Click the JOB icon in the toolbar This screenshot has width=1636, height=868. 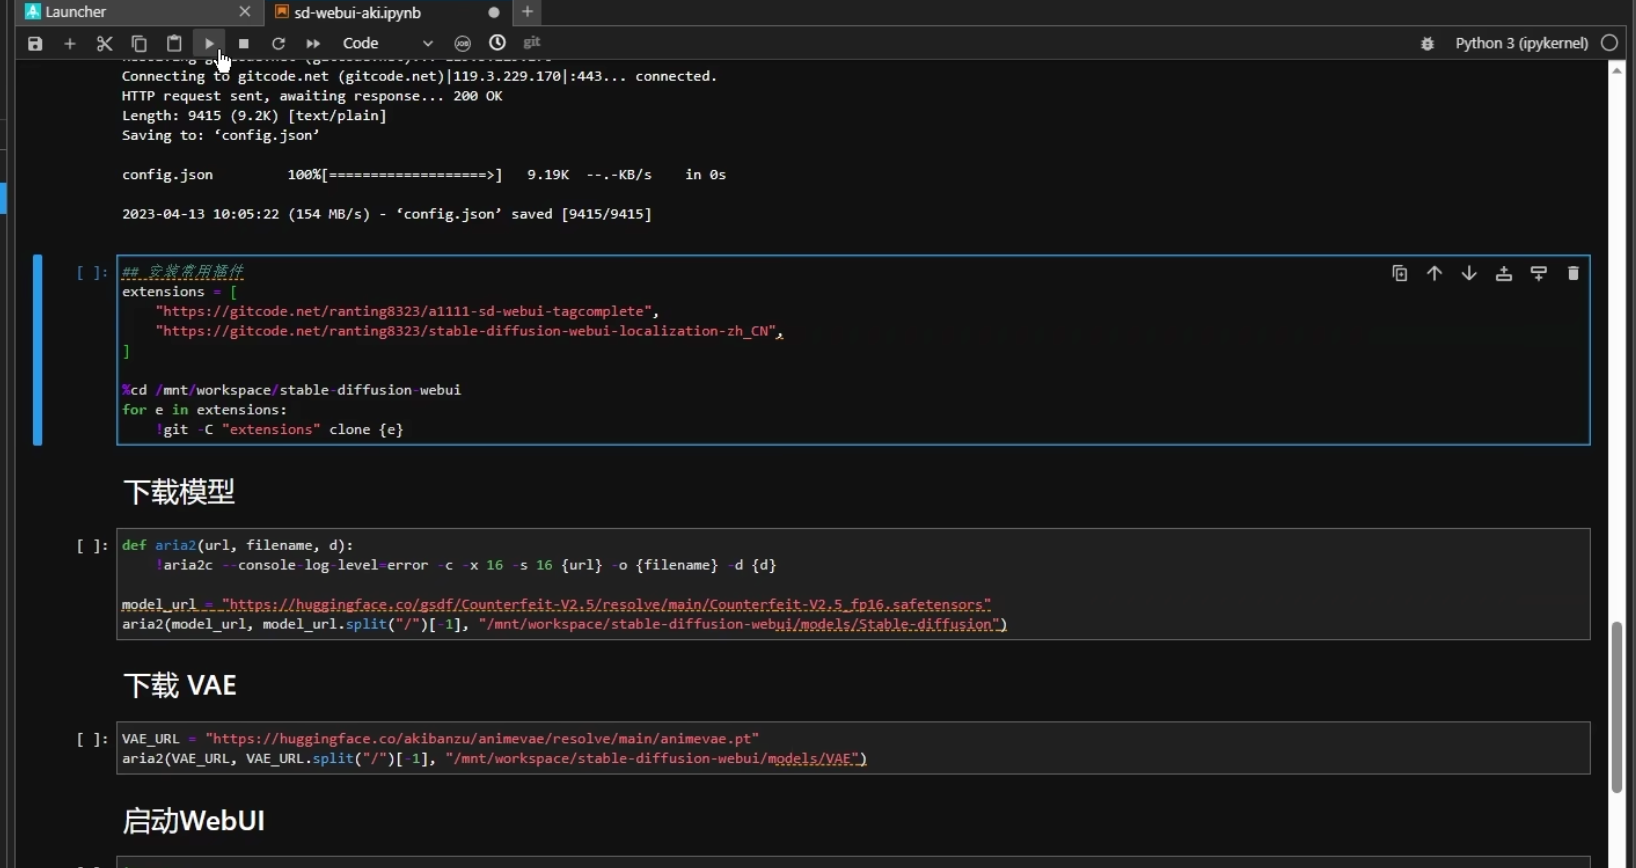point(462,43)
